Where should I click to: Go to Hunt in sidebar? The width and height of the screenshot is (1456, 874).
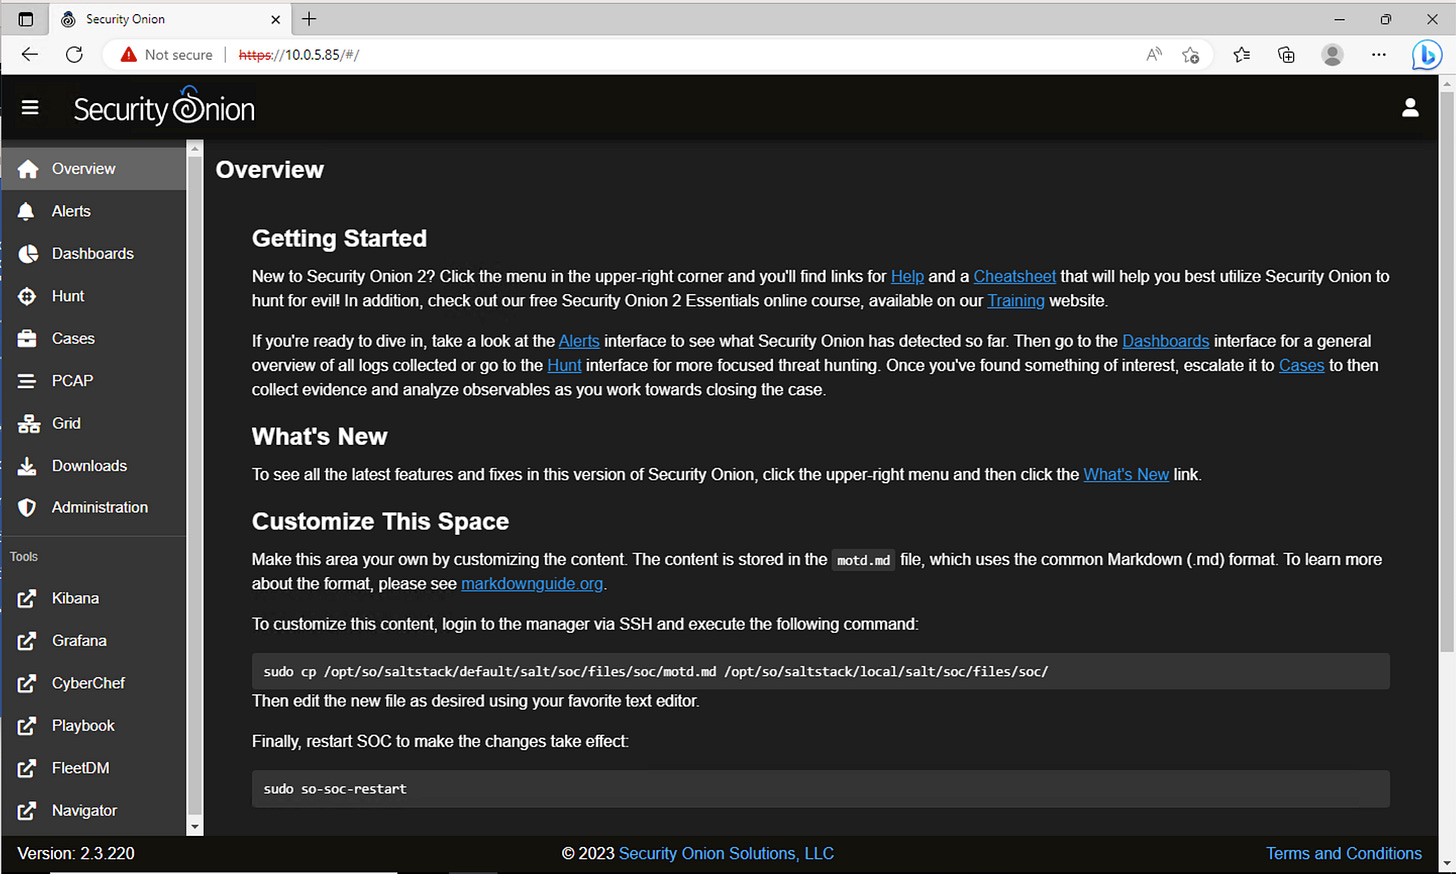coord(93,296)
